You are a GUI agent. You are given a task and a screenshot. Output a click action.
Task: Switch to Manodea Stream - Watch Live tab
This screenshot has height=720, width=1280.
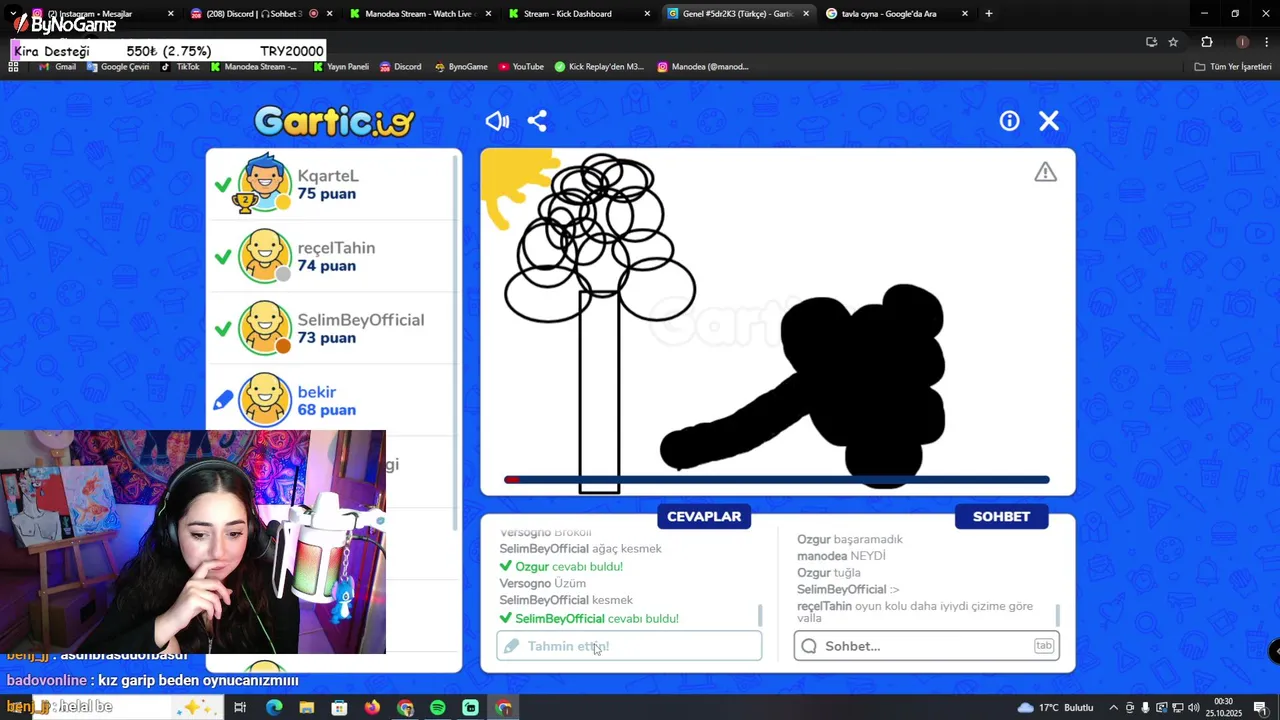tap(420, 14)
